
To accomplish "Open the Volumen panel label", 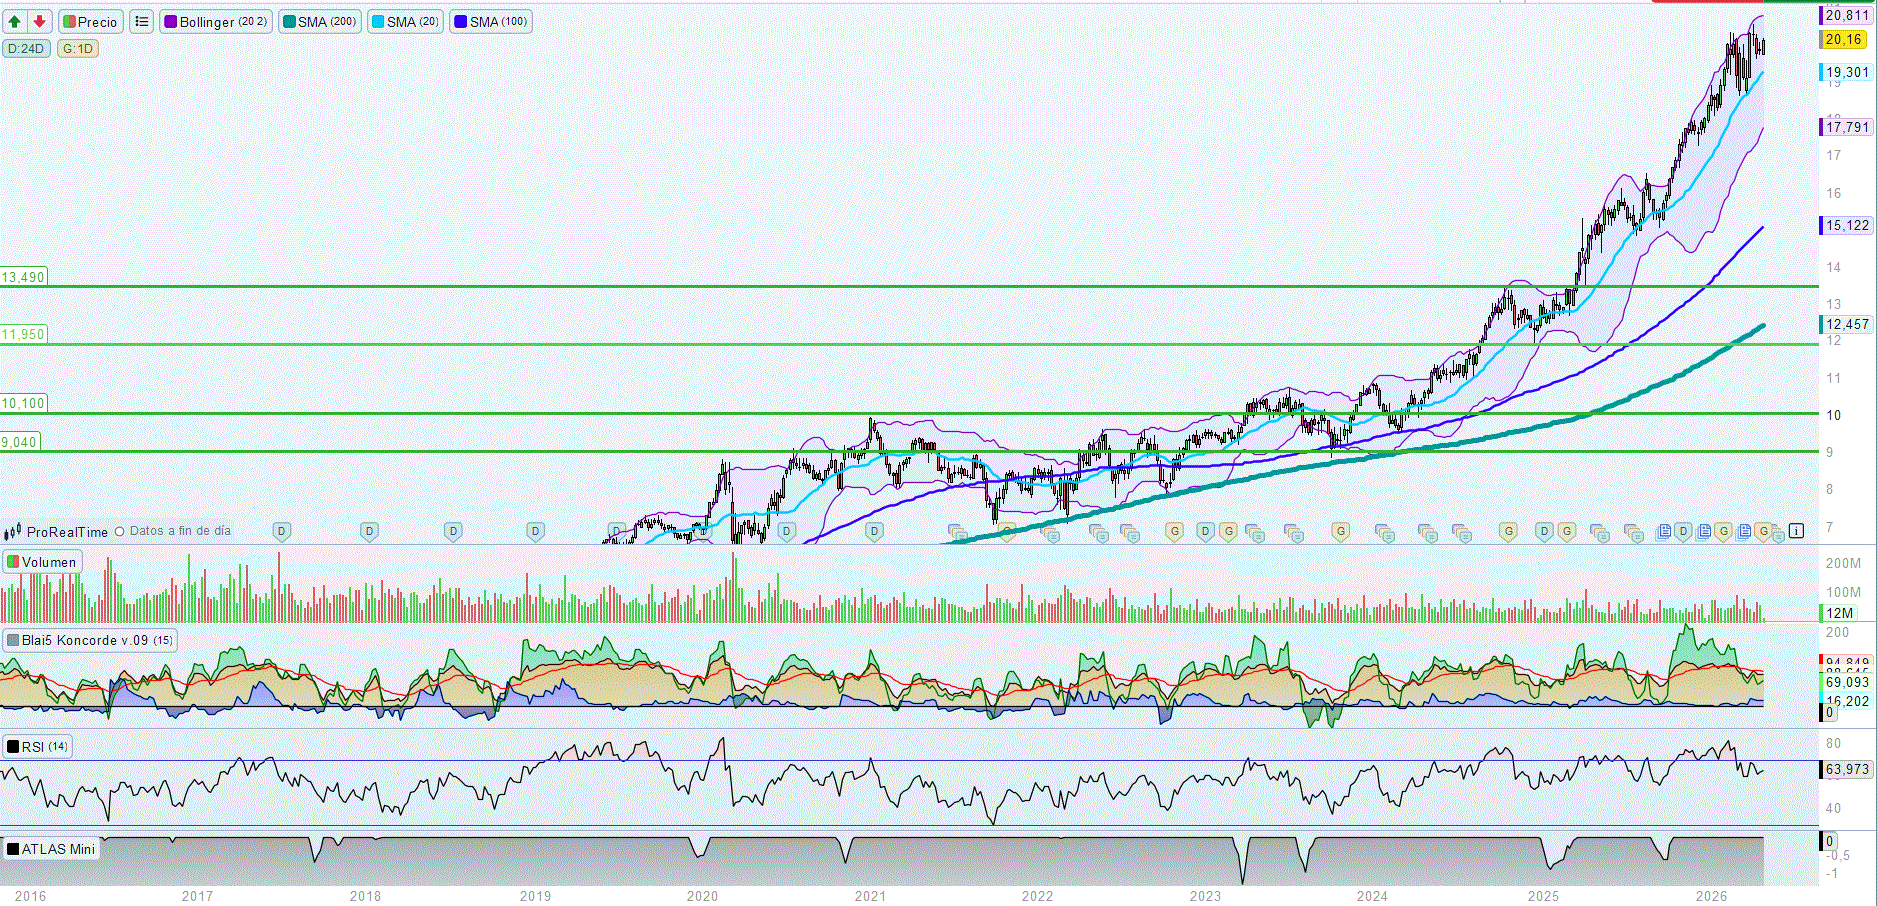I will 42,562.
